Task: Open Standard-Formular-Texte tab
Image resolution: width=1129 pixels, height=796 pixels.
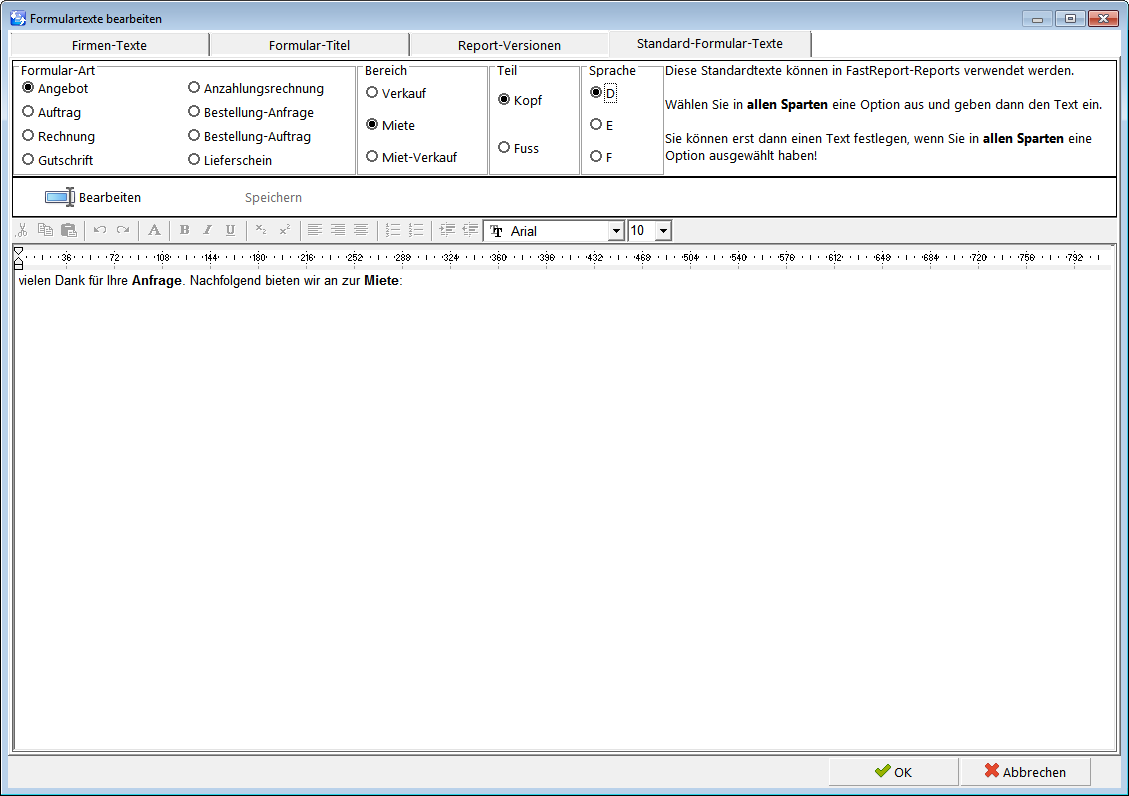Action: [709, 43]
